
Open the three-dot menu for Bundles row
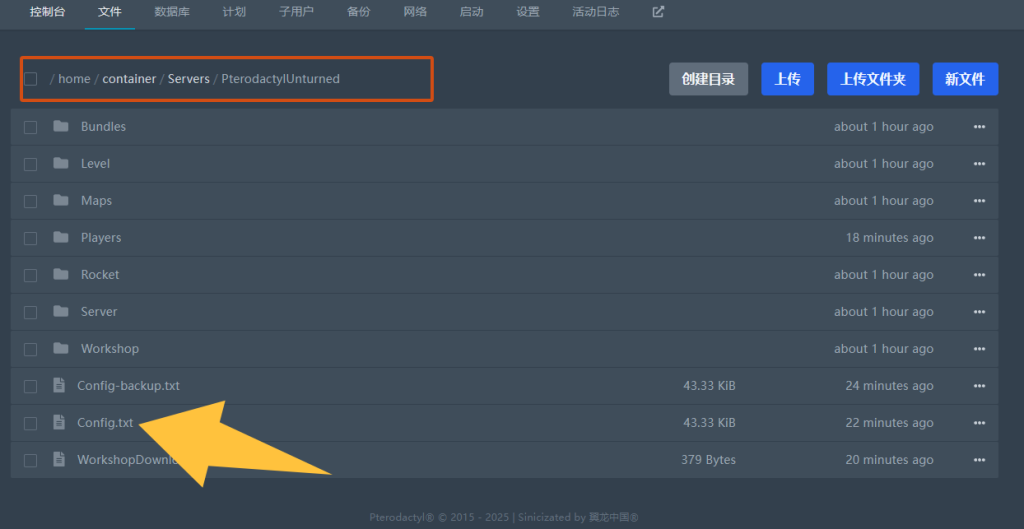point(979,127)
